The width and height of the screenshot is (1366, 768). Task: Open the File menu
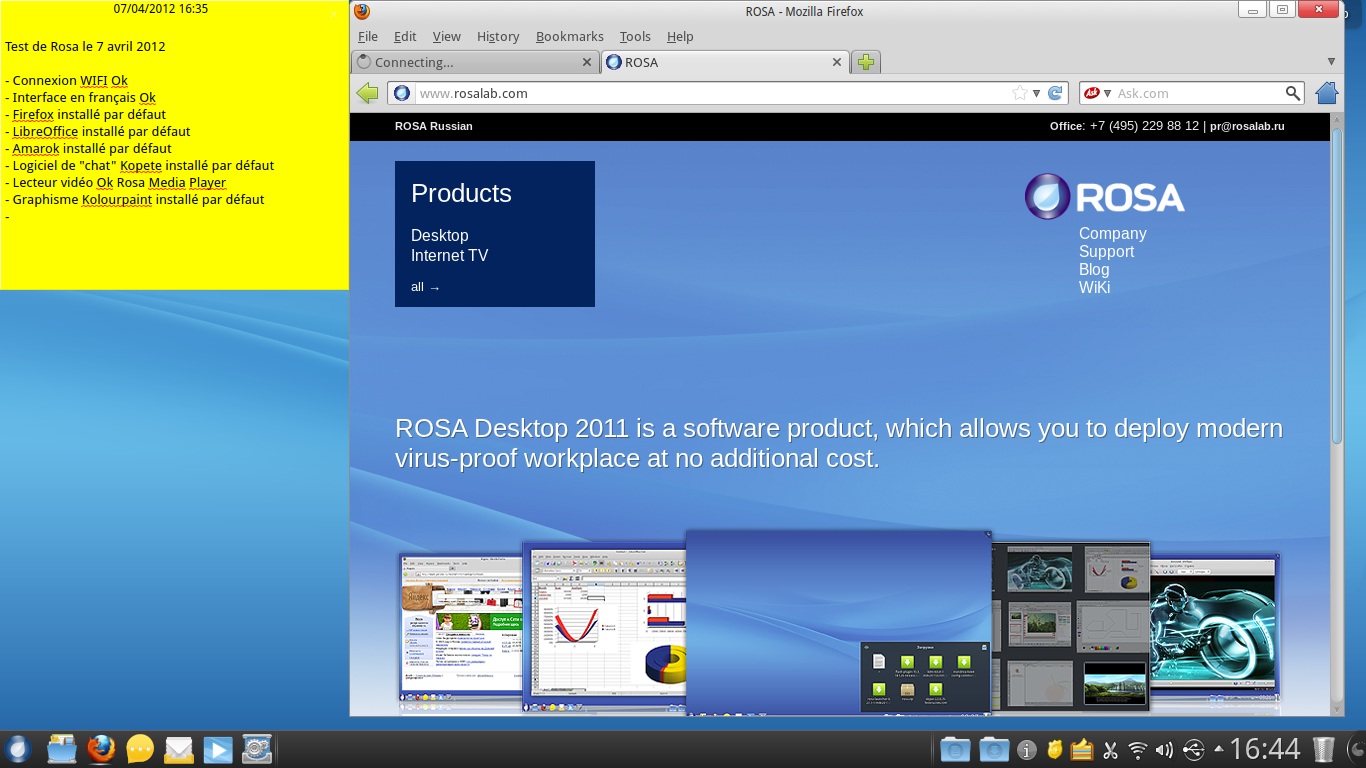(368, 37)
